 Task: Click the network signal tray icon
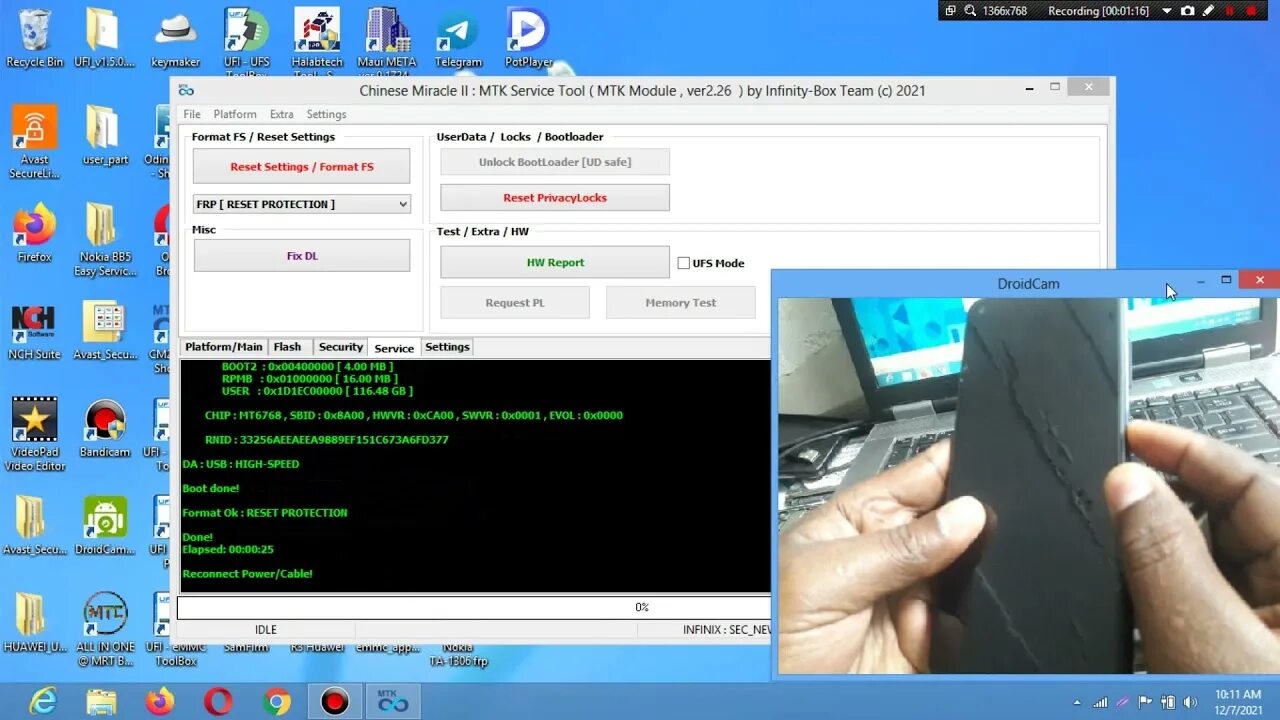pyautogui.click(x=1100, y=703)
